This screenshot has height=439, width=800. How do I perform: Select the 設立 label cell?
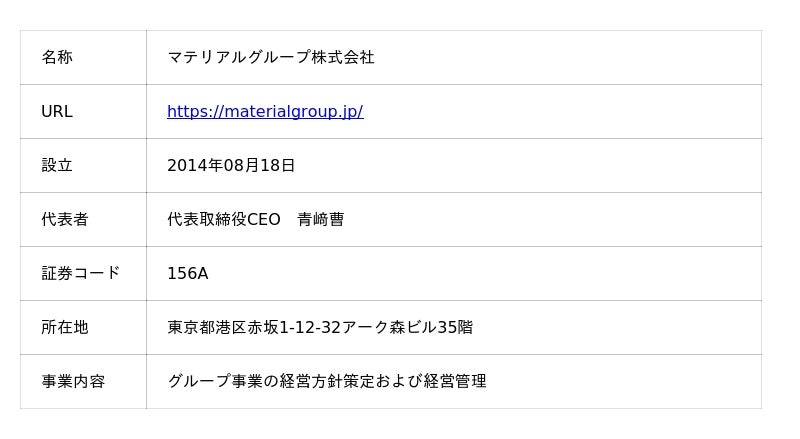coord(57,166)
